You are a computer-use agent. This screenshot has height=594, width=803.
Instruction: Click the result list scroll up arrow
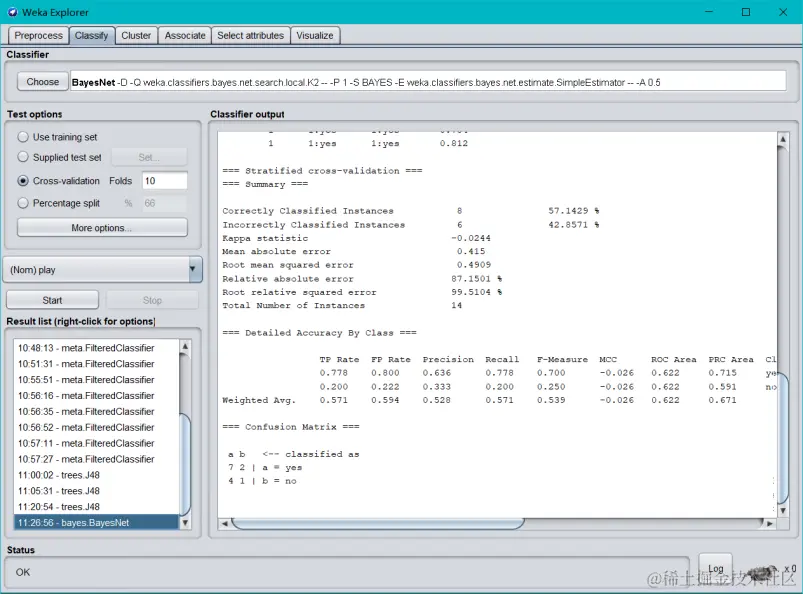click(185, 346)
